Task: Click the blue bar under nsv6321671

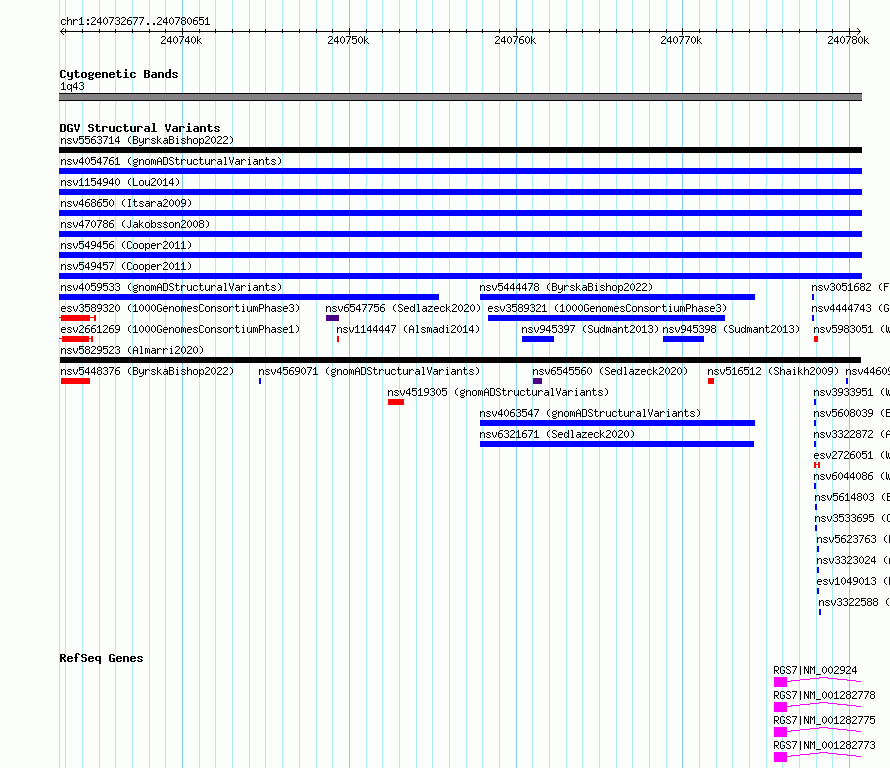Action: [x=617, y=444]
